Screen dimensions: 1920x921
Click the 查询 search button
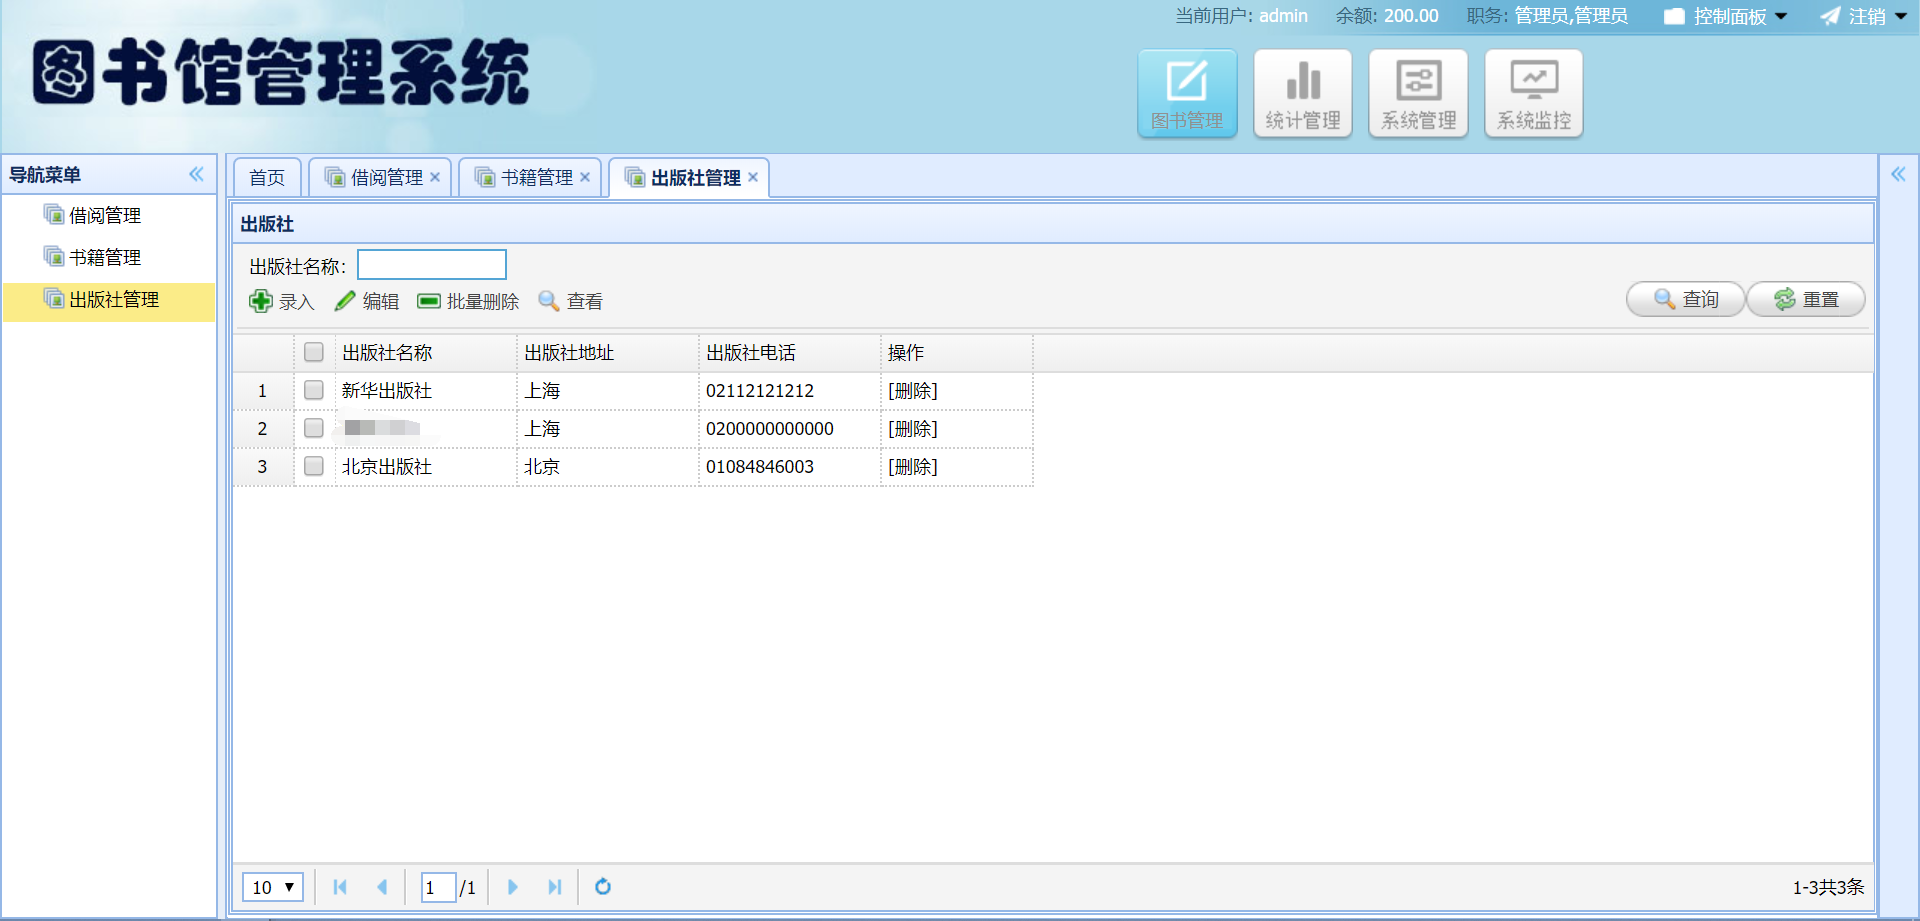(x=1685, y=299)
